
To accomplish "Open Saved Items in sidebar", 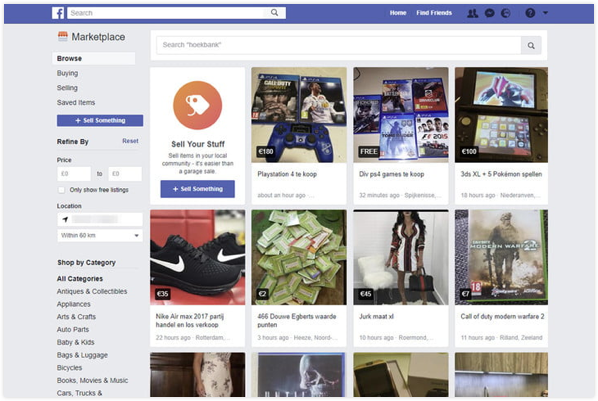I will 76,103.
